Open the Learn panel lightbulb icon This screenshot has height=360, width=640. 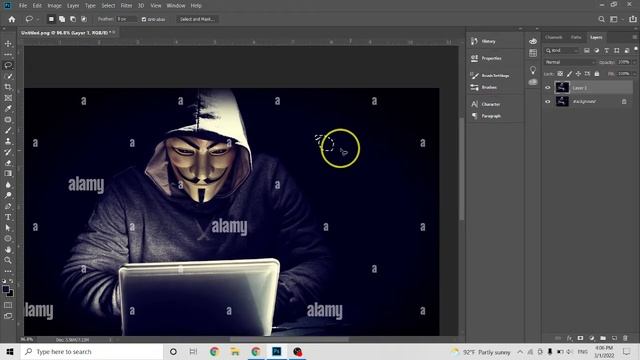[x=533, y=70]
